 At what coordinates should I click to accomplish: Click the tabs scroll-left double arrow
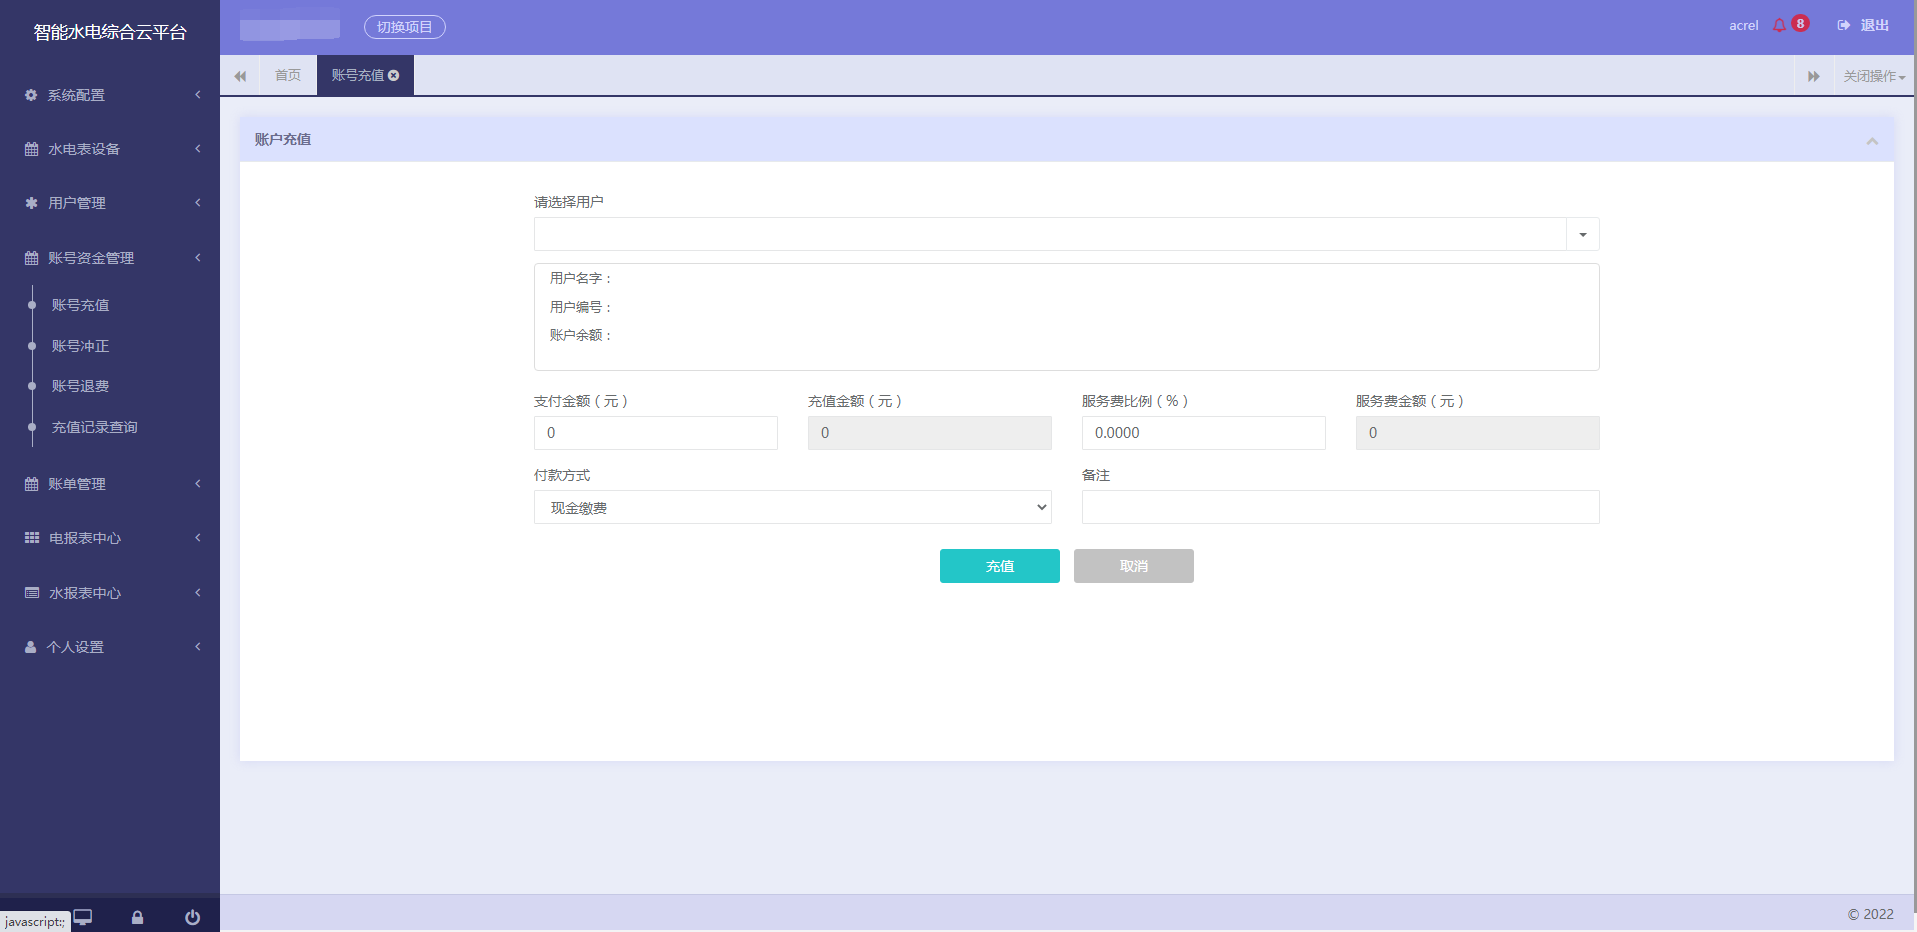240,76
